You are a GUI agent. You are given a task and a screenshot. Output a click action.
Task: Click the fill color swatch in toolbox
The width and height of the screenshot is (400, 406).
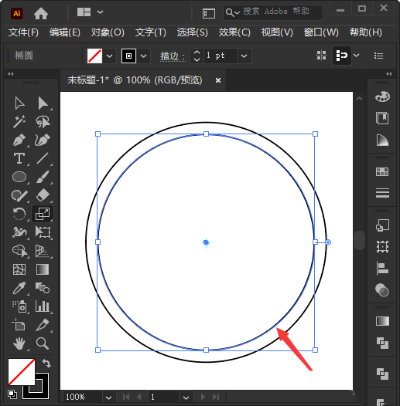click(22, 372)
